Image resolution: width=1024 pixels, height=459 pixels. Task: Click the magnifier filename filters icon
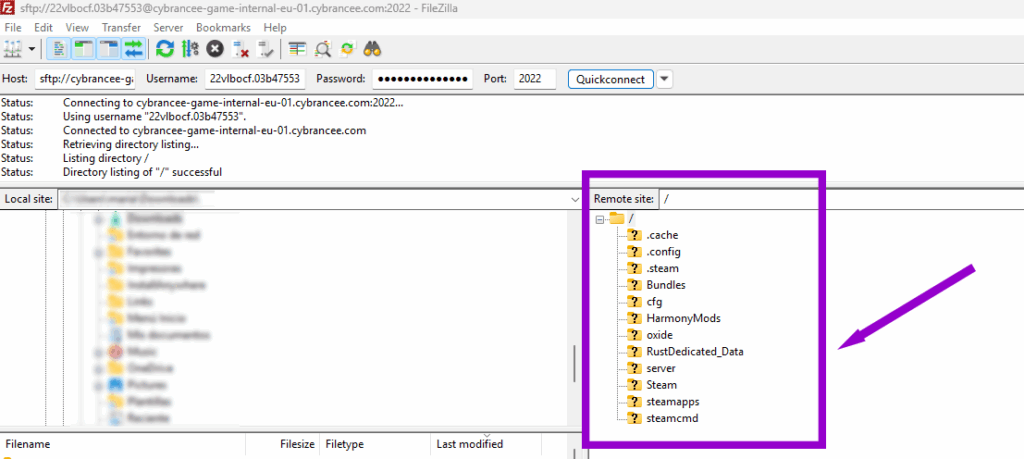click(323, 49)
